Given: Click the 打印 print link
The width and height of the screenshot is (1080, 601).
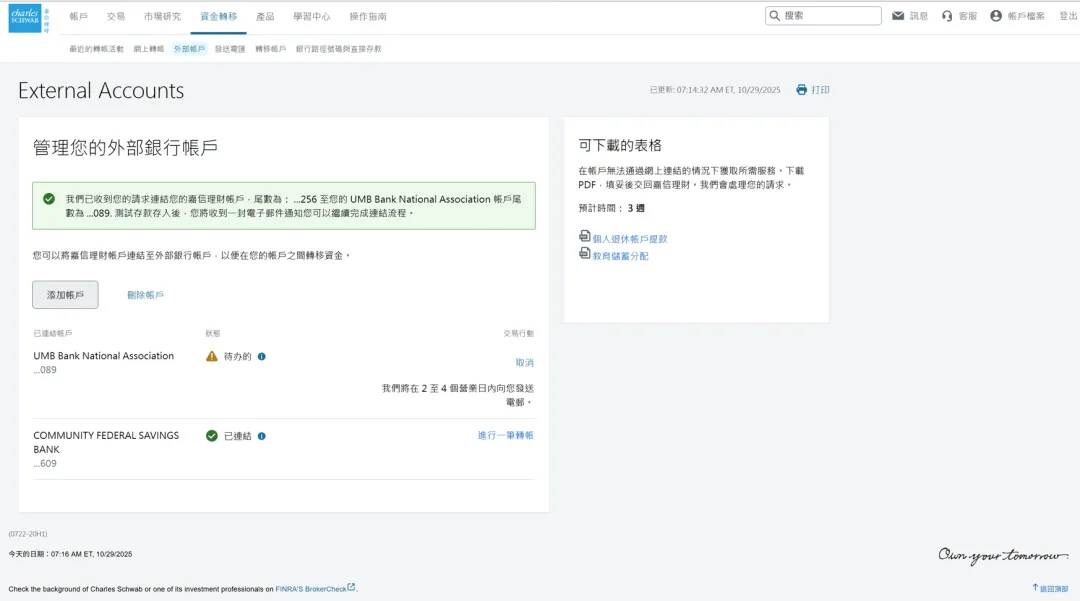Looking at the screenshot, I should point(820,89).
